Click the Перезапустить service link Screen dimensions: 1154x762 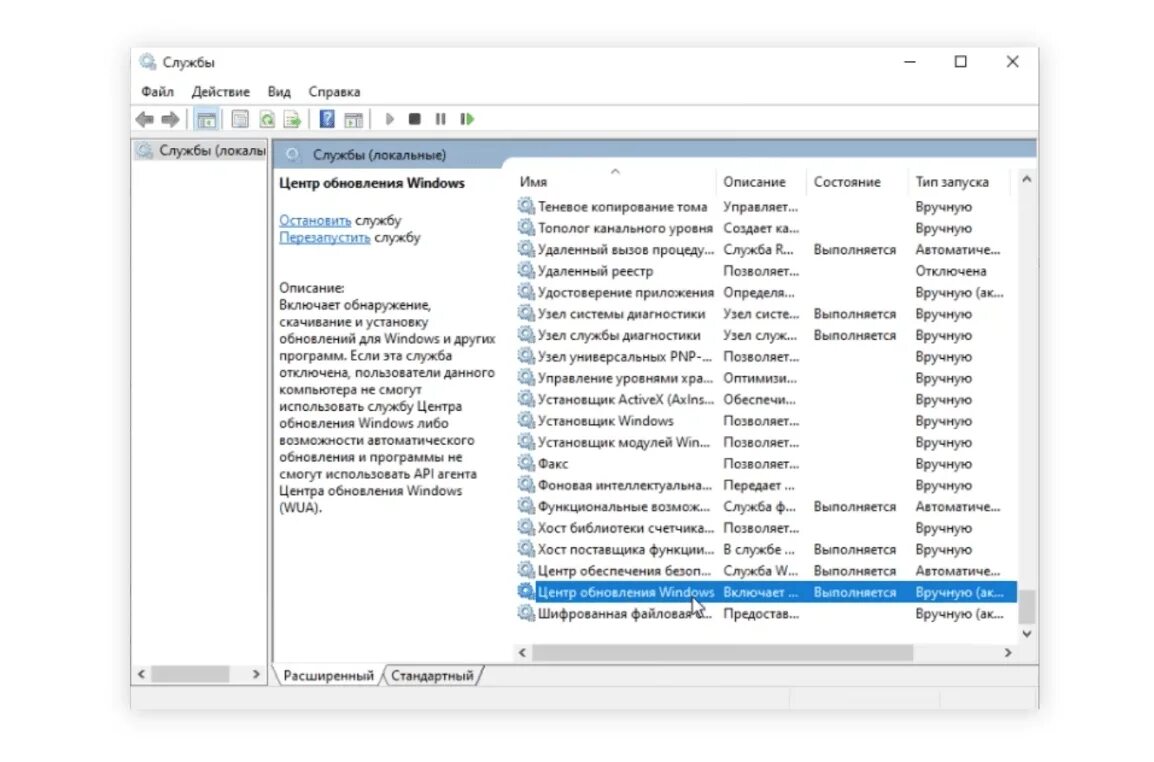tap(325, 237)
